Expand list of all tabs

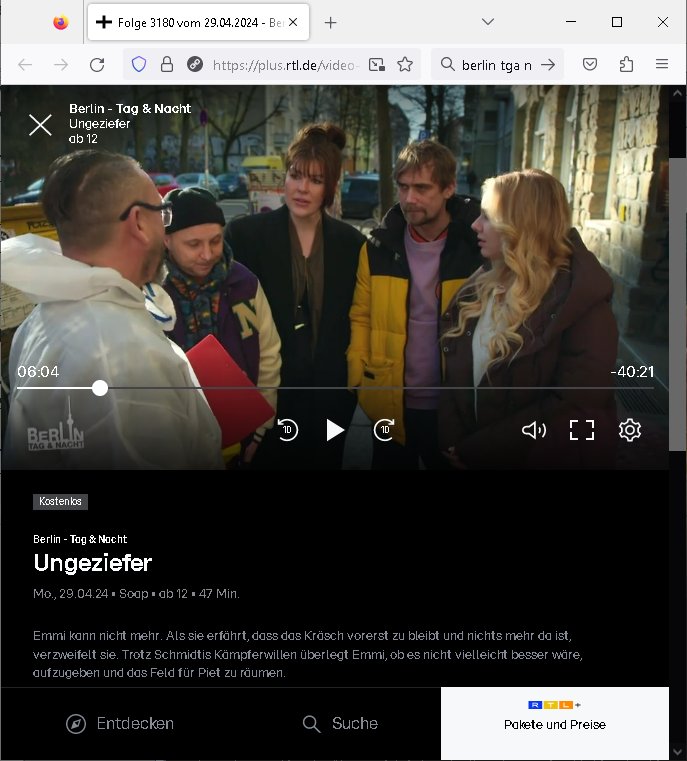click(x=488, y=22)
